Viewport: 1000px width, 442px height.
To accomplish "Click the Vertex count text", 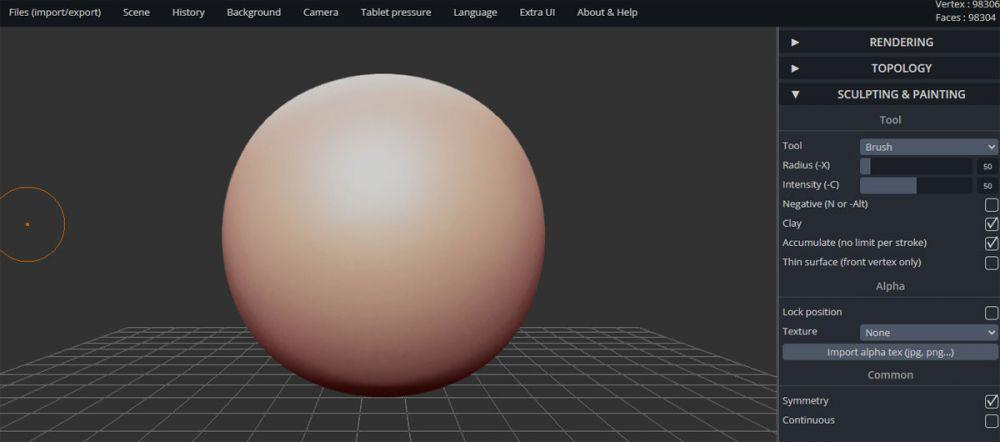I will coord(967,4).
